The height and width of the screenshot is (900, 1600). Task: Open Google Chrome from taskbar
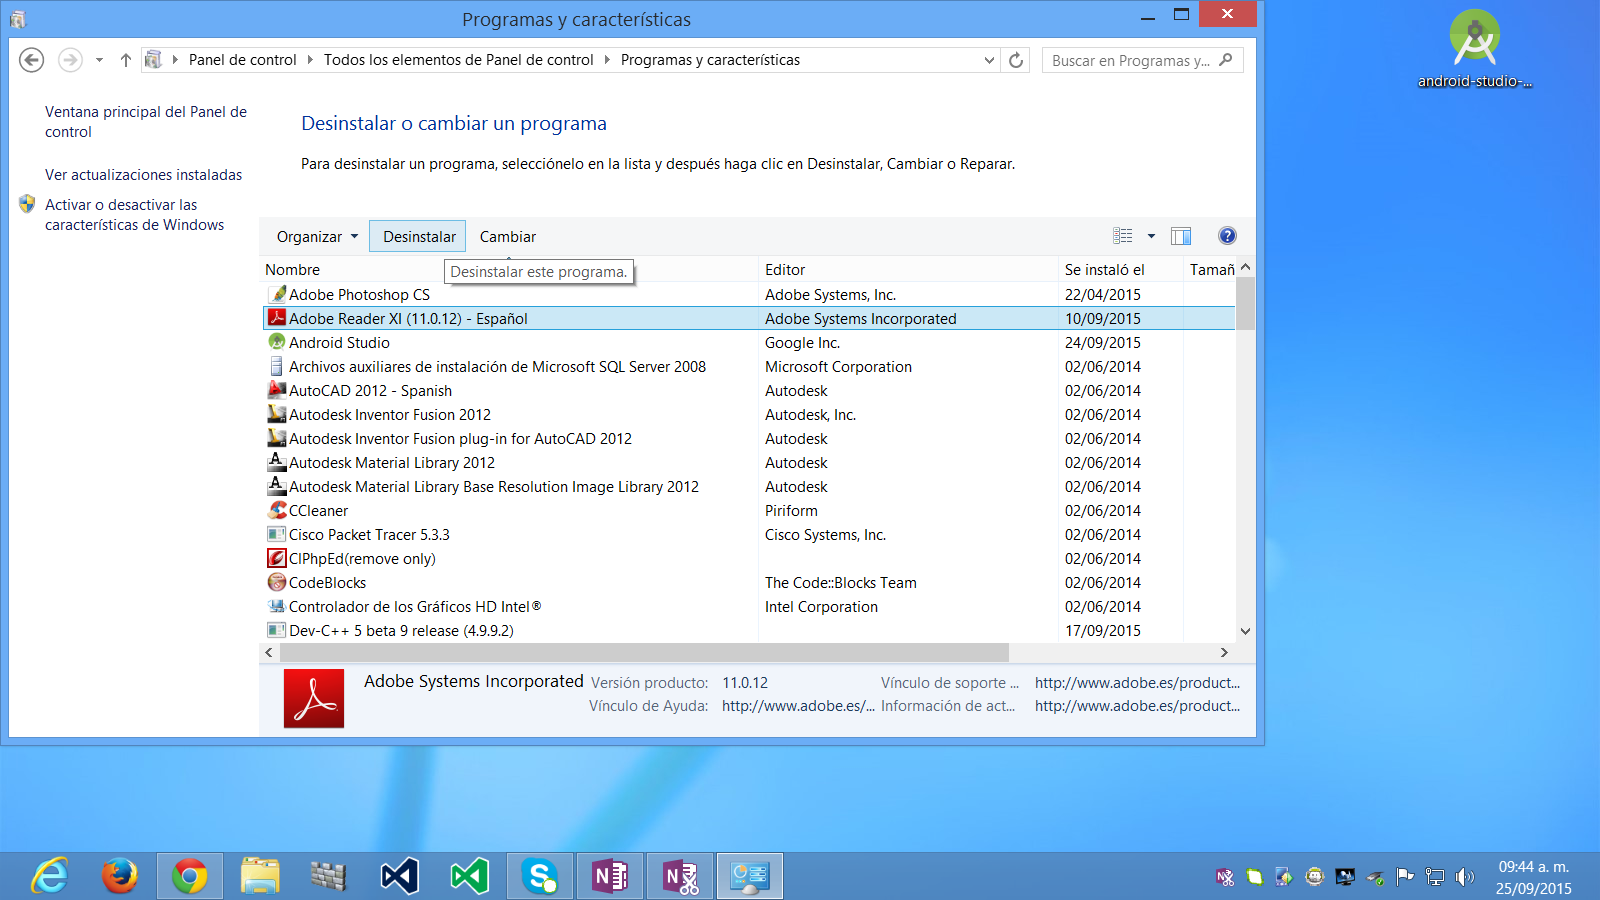click(x=190, y=877)
